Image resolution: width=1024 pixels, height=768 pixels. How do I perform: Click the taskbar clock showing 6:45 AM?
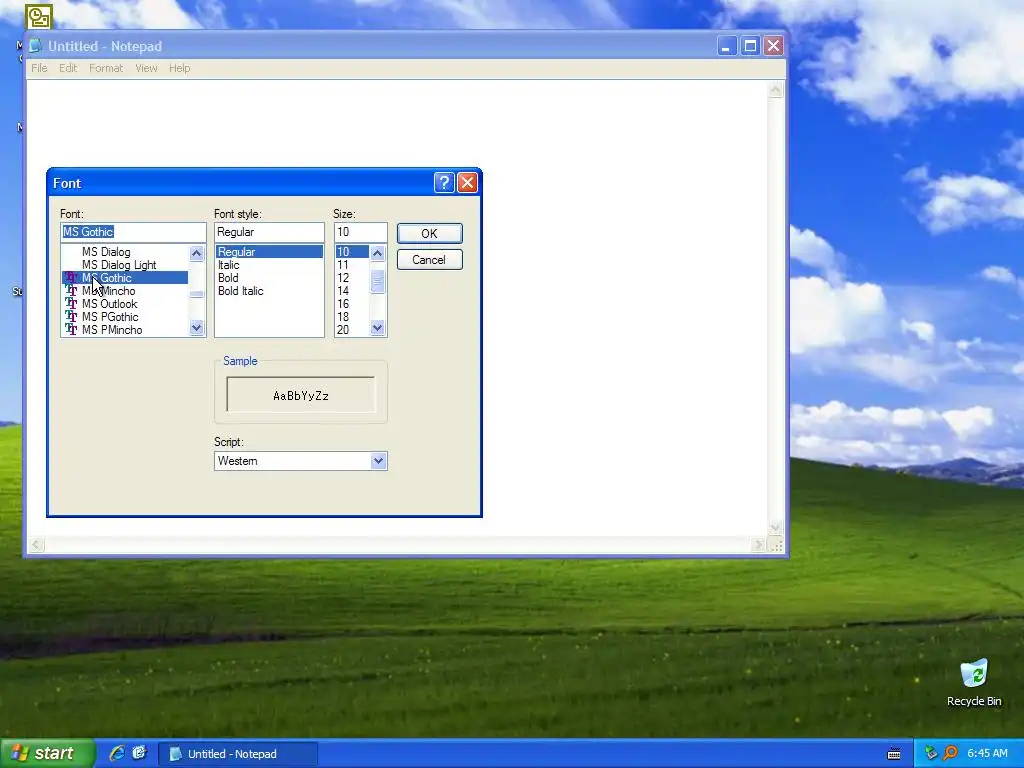pos(987,753)
